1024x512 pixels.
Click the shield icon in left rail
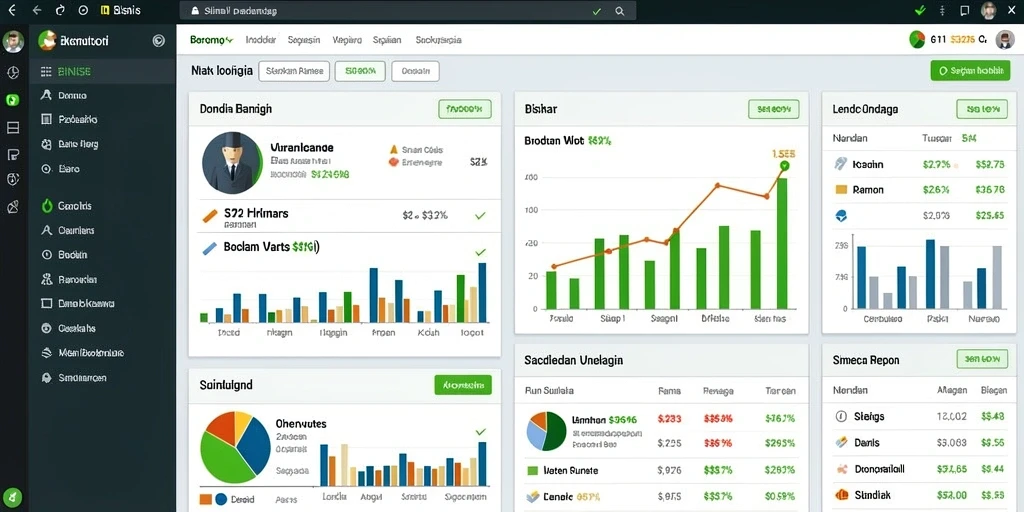pyautogui.click(x=12, y=180)
